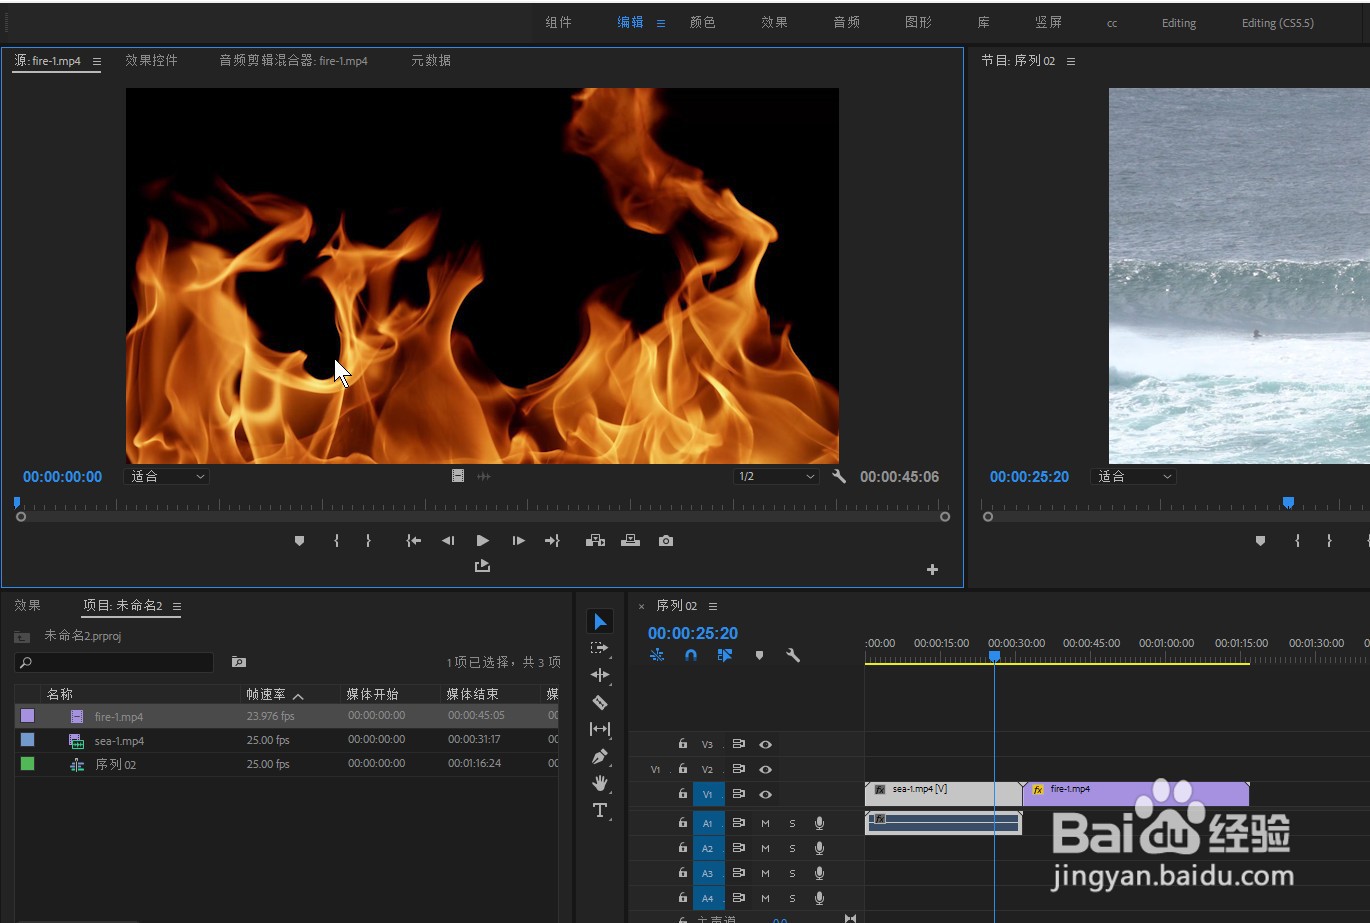The image size is (1370, 923).
Task: Mark Out point in Source monitor
Action: click(368, 541)
